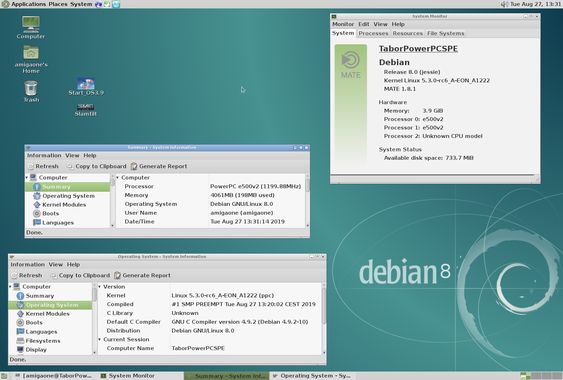The width and height of the screenshot is (563, 380).
Task: Open View menu in System Monitor
Action: 380,24
